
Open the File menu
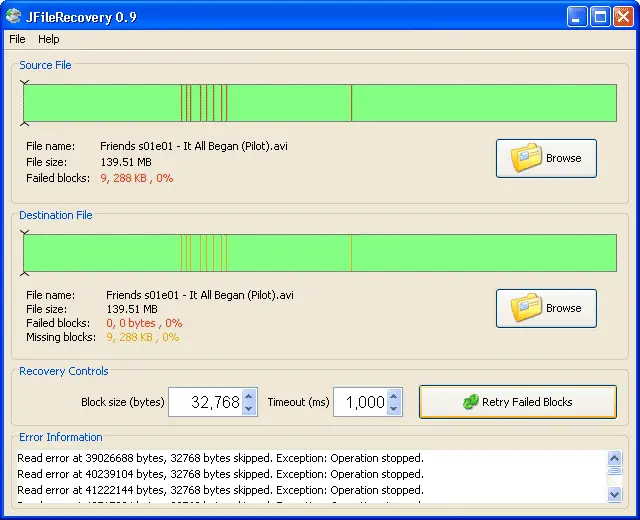coord(17,39)
